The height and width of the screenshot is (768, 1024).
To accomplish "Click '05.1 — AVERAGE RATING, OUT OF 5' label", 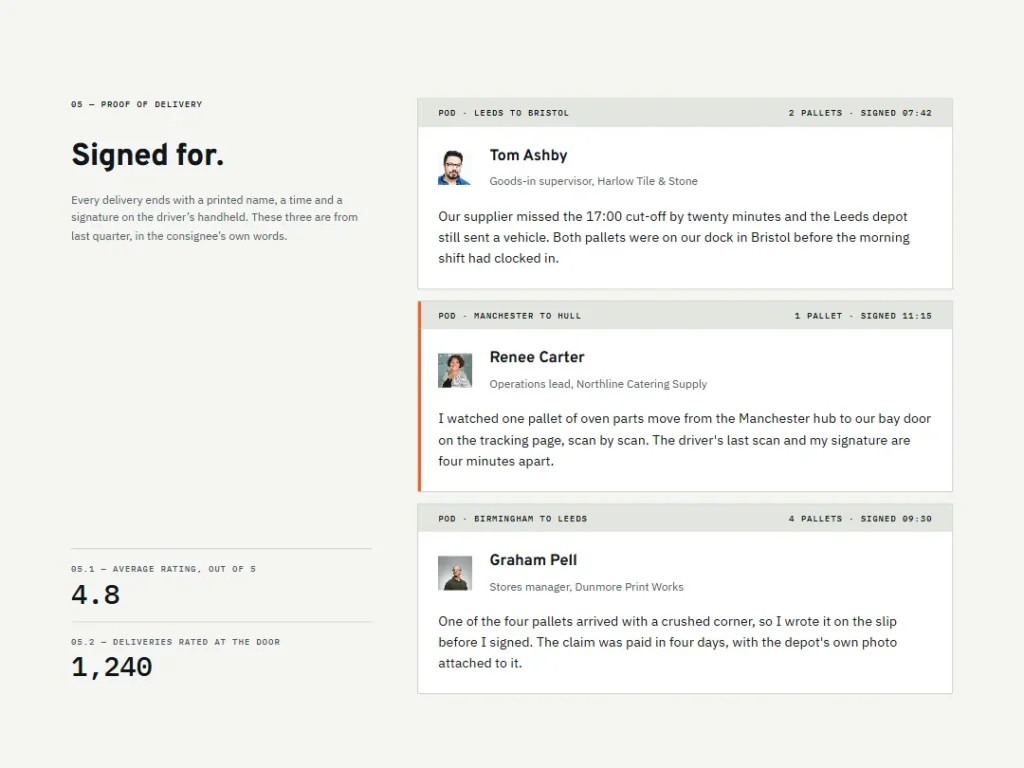I will tap(163, 569).
